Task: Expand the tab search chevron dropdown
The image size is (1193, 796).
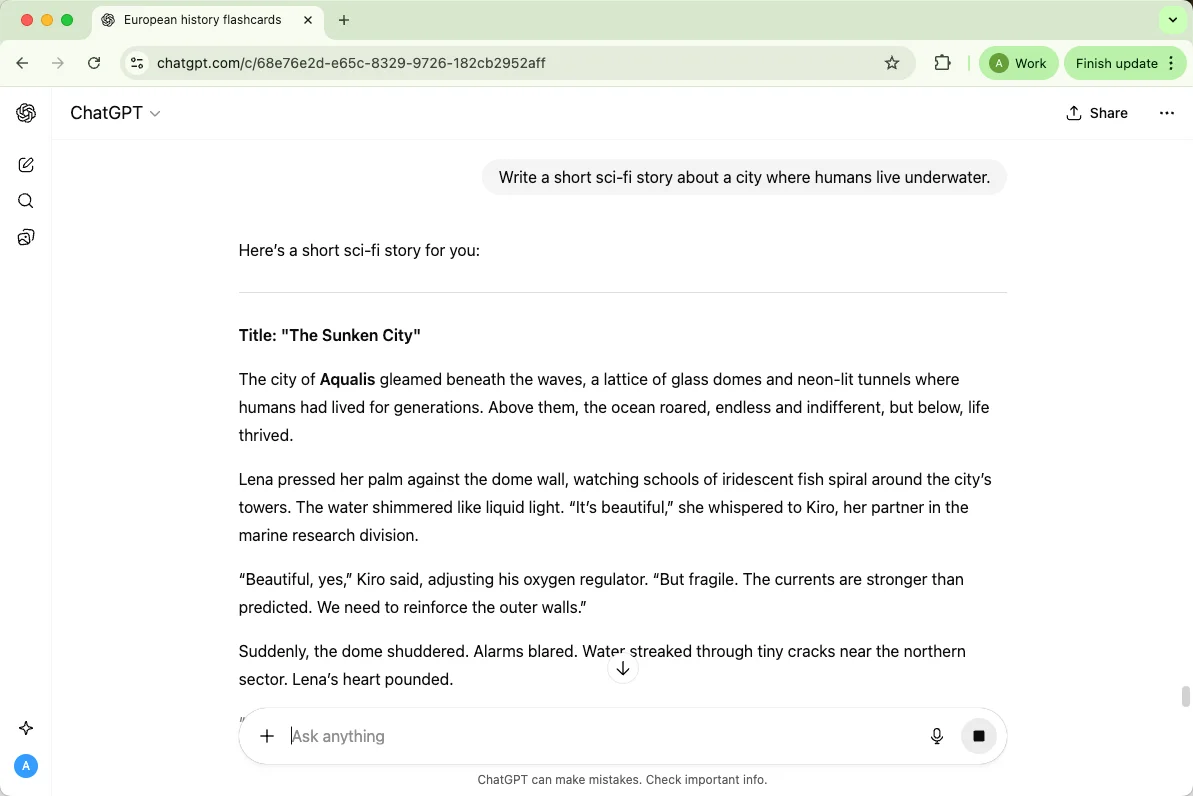Action: tap(1173, 20)
